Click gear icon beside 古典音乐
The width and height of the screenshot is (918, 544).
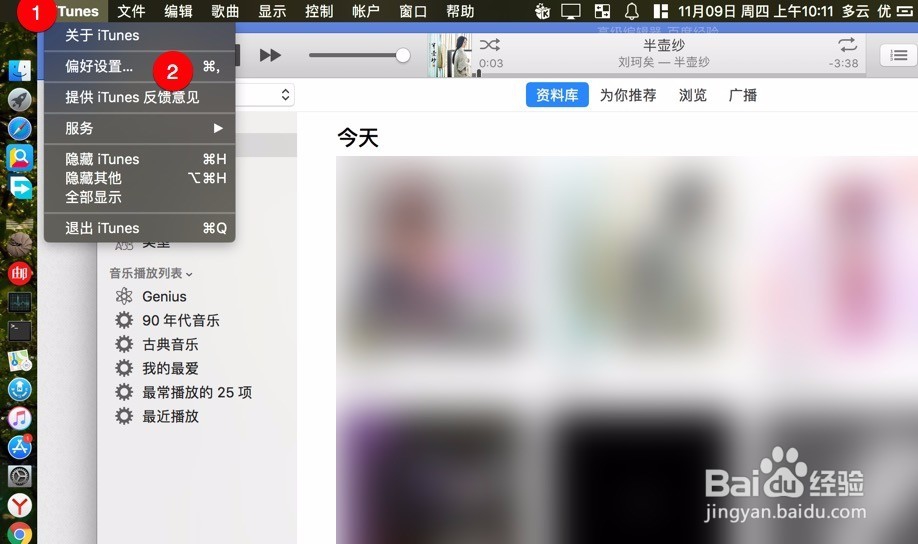point(124,344)
